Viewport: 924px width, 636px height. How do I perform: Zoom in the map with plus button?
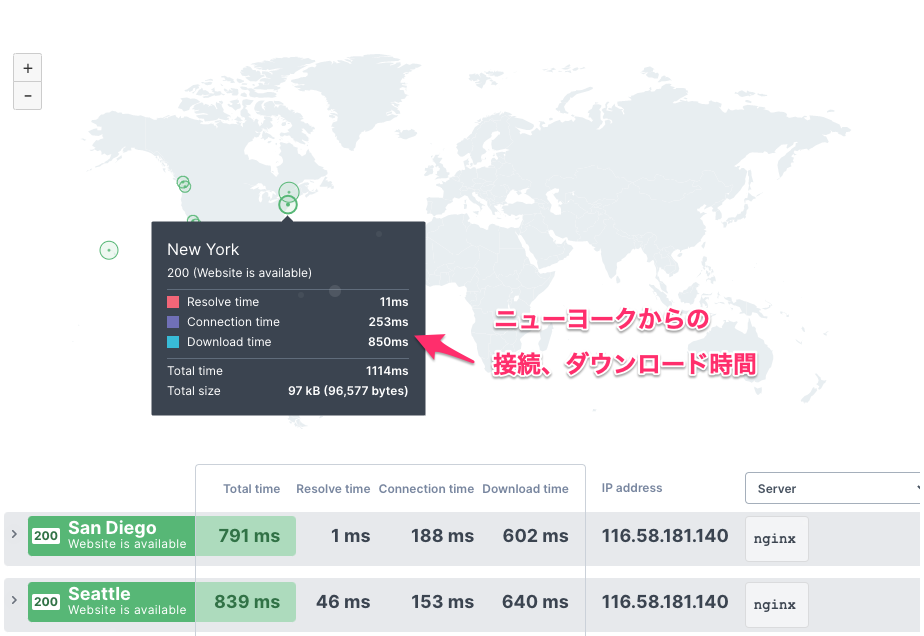[x=27, y=68]
